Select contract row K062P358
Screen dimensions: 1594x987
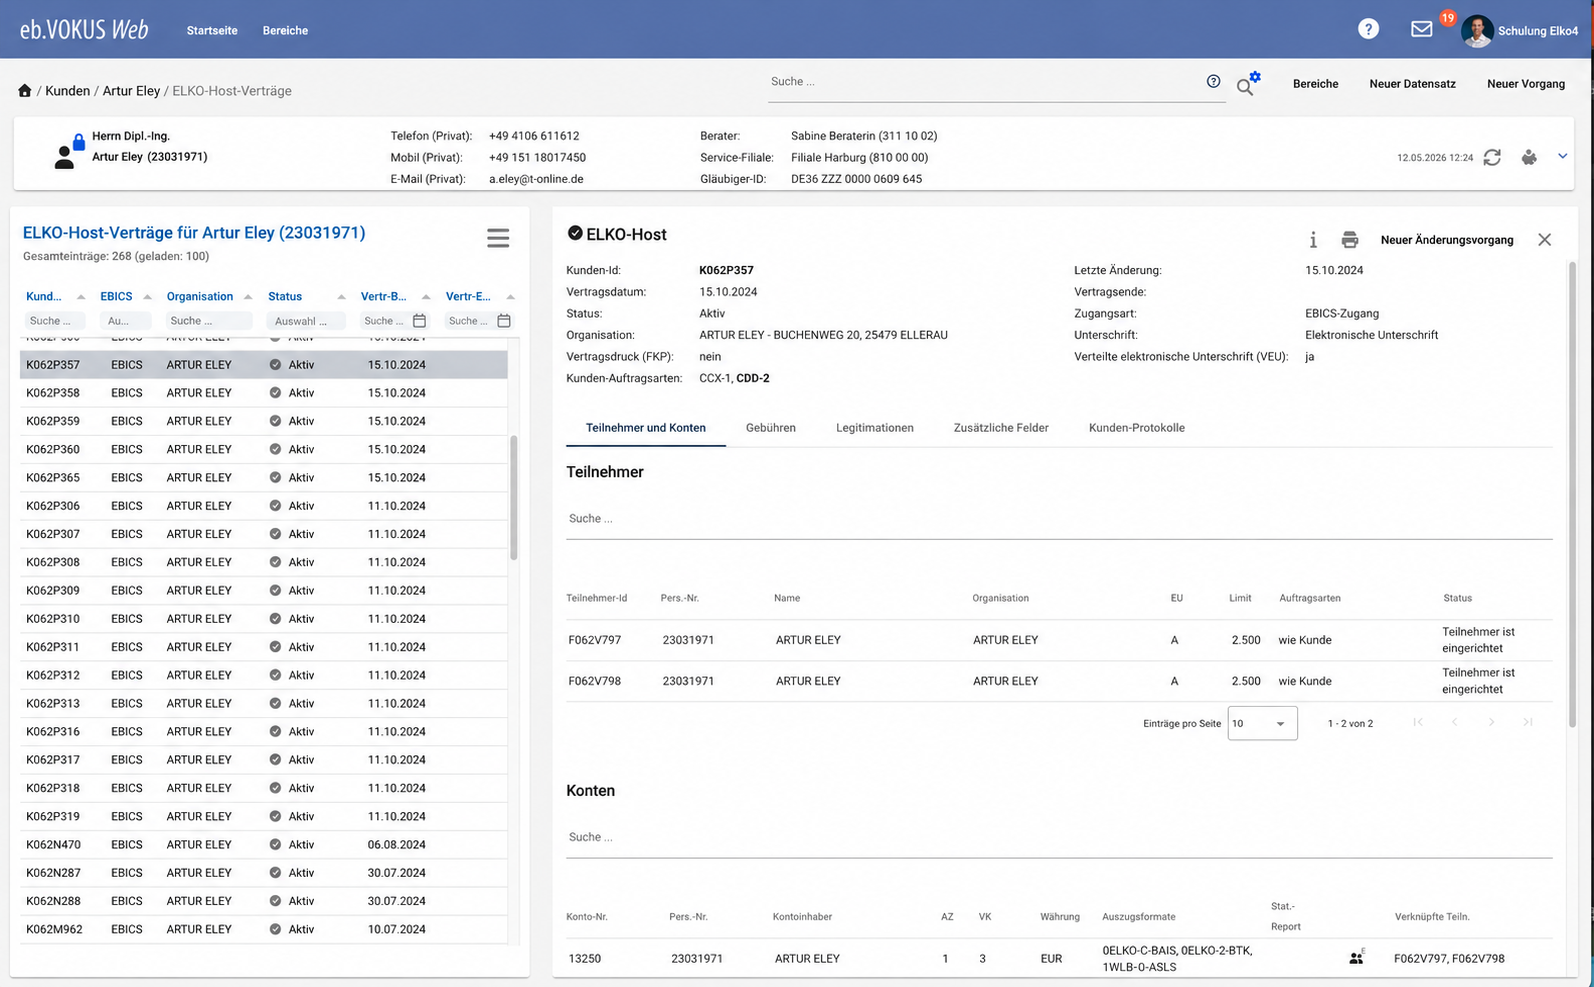tap(264, 393)
